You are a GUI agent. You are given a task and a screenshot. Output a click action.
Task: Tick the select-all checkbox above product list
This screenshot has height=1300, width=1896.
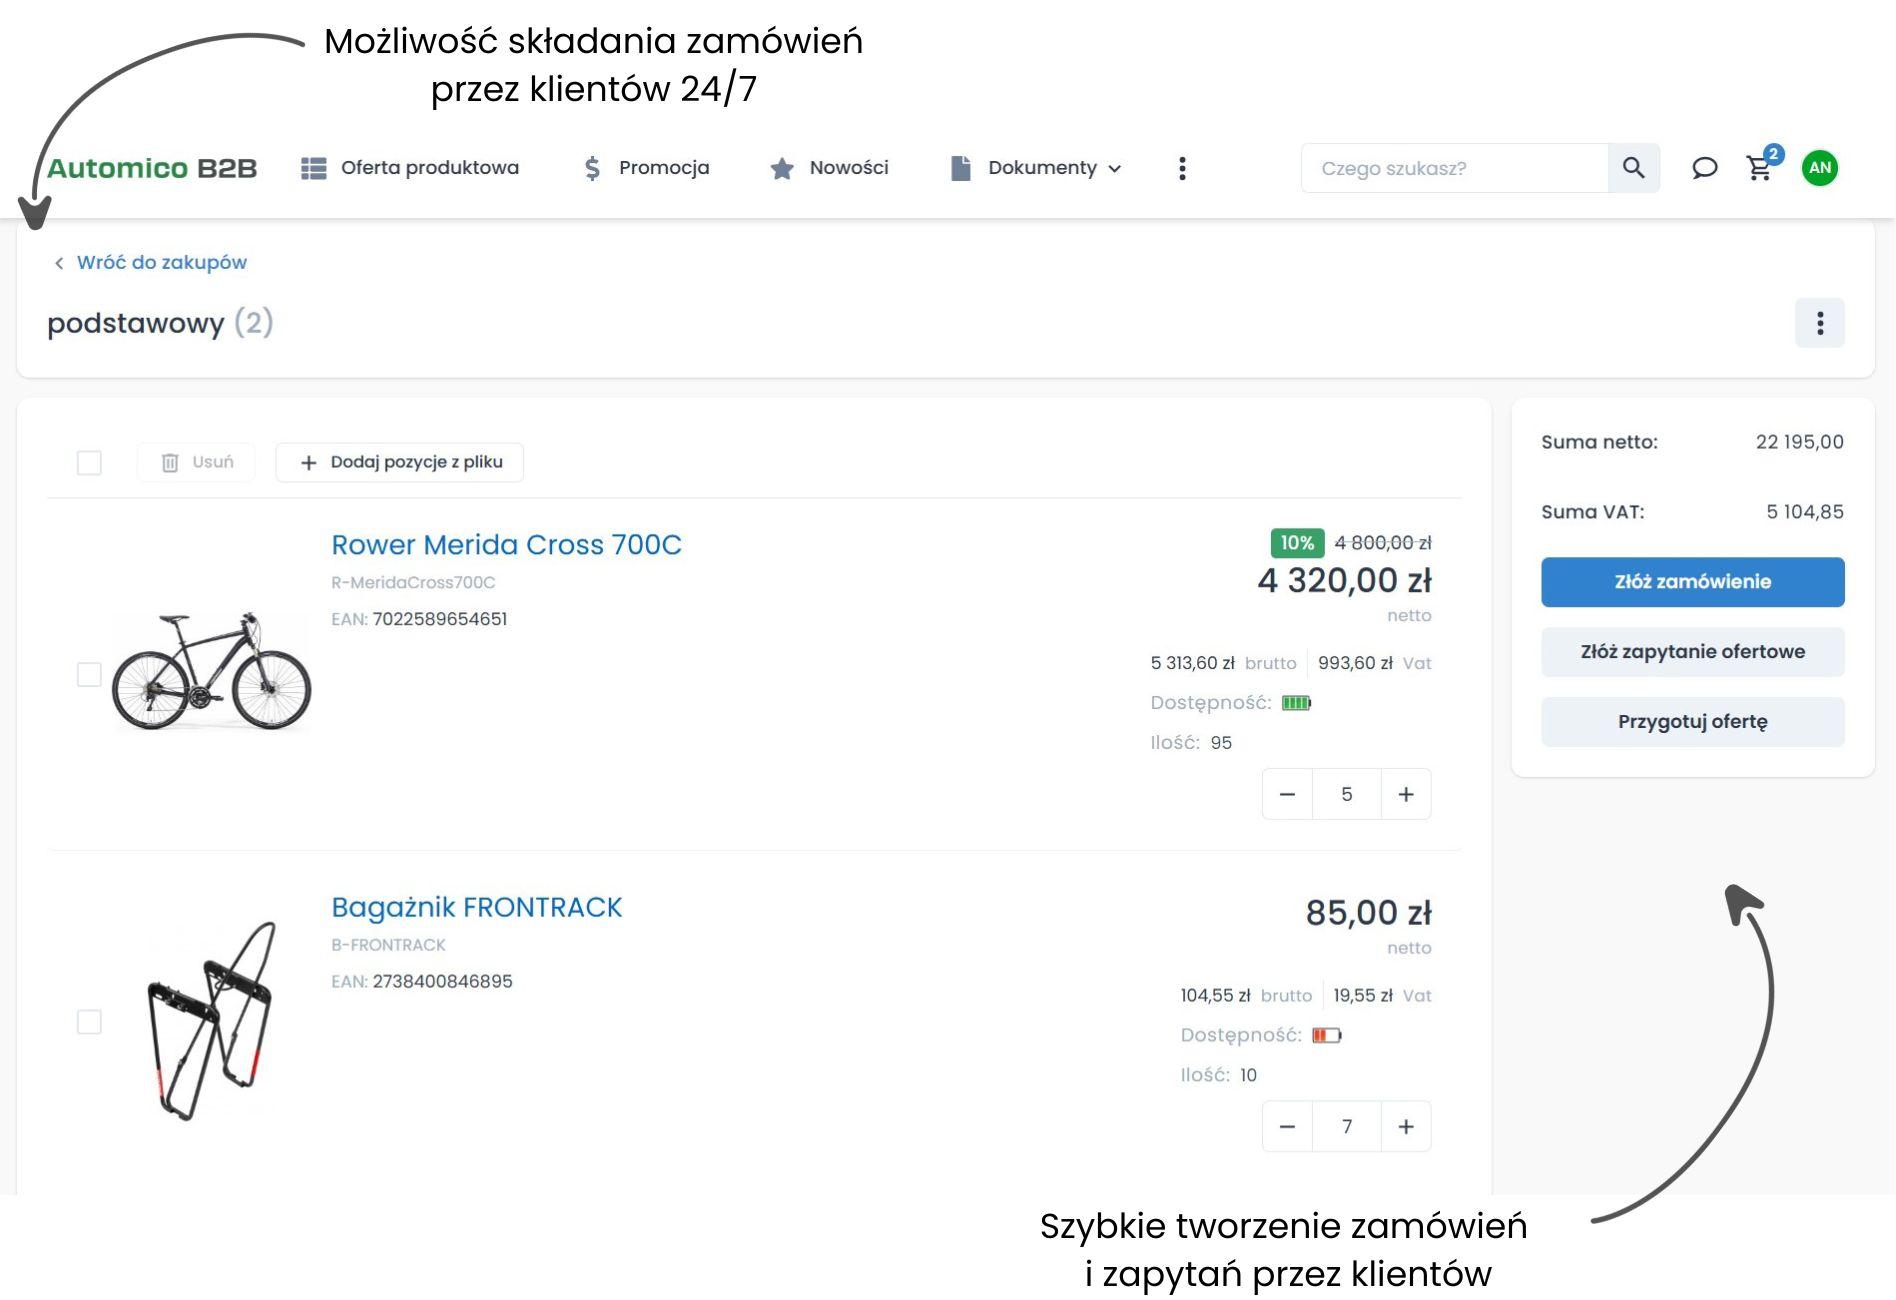click(91, 462)
